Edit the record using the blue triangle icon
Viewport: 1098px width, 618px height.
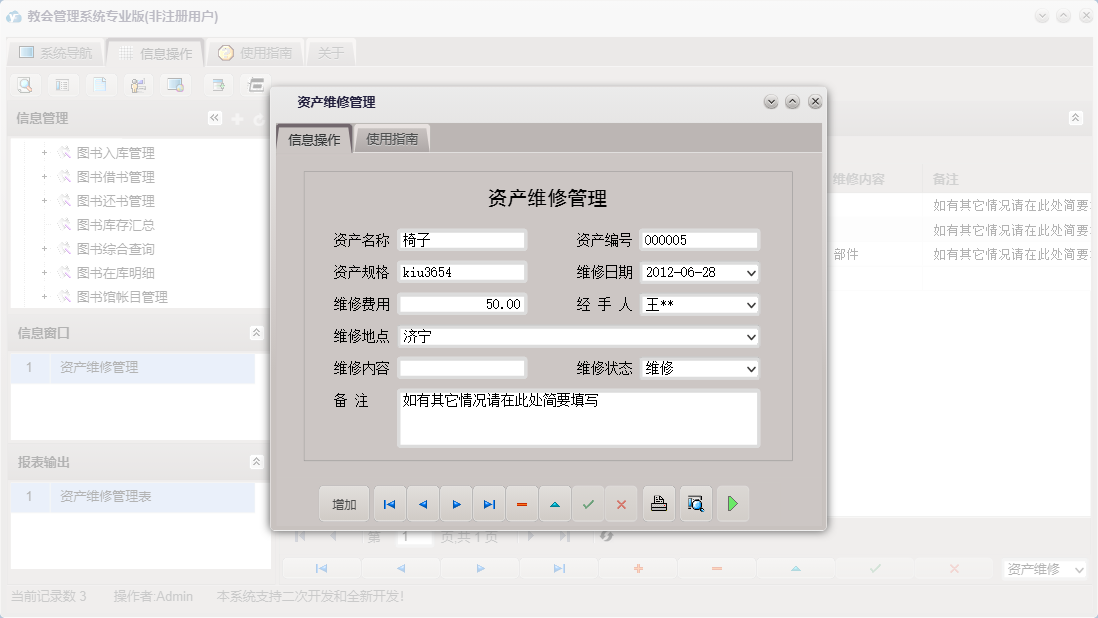point(554,504)
